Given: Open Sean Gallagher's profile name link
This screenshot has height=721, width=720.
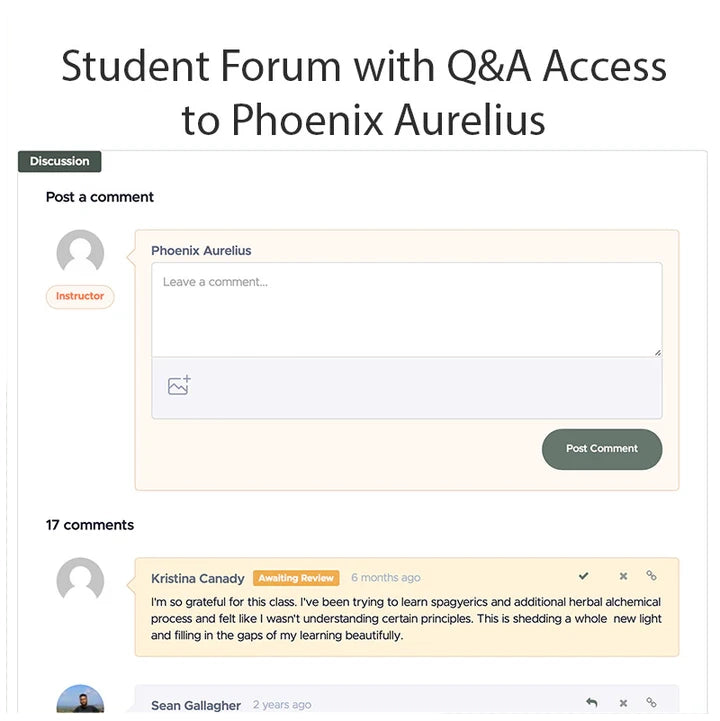Looking at the screenshot, I should [196, 705].
